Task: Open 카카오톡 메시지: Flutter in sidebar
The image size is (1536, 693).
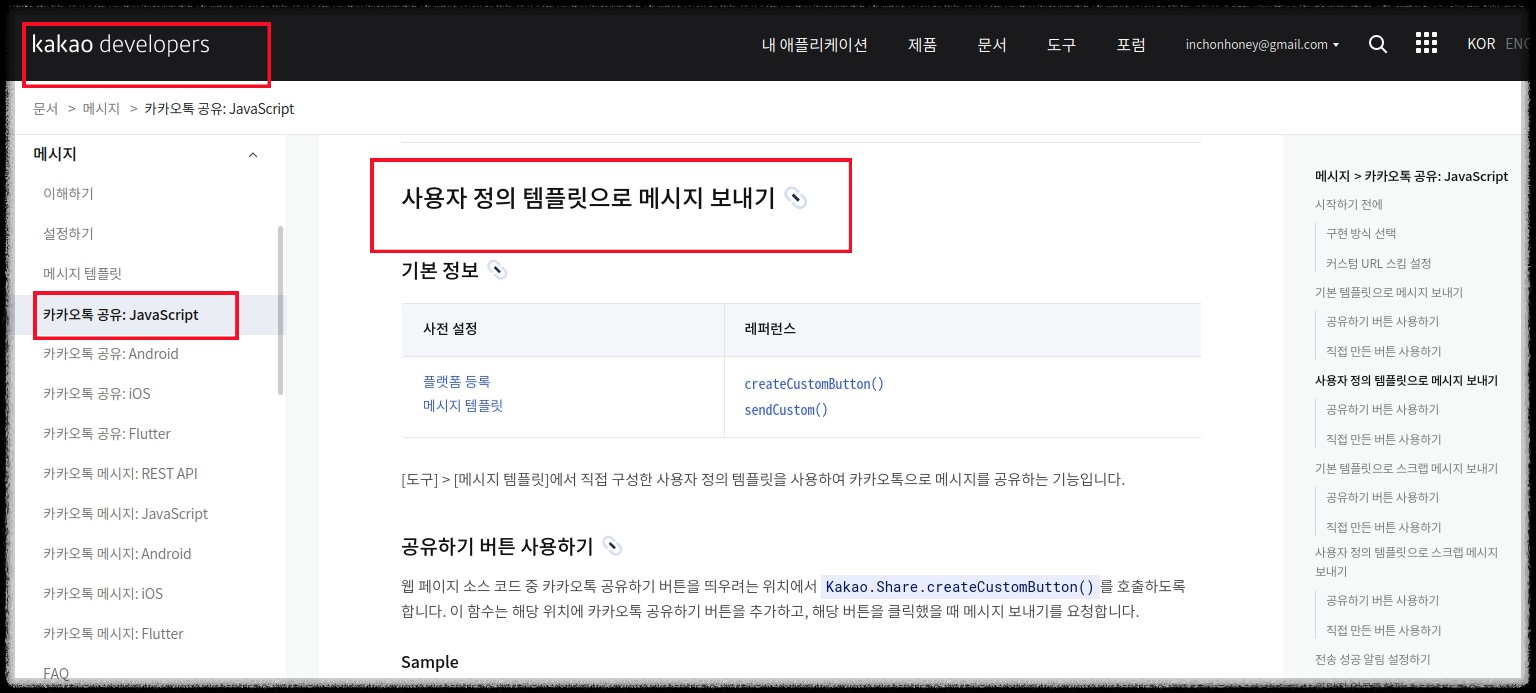Action: [x=113, y=634]
